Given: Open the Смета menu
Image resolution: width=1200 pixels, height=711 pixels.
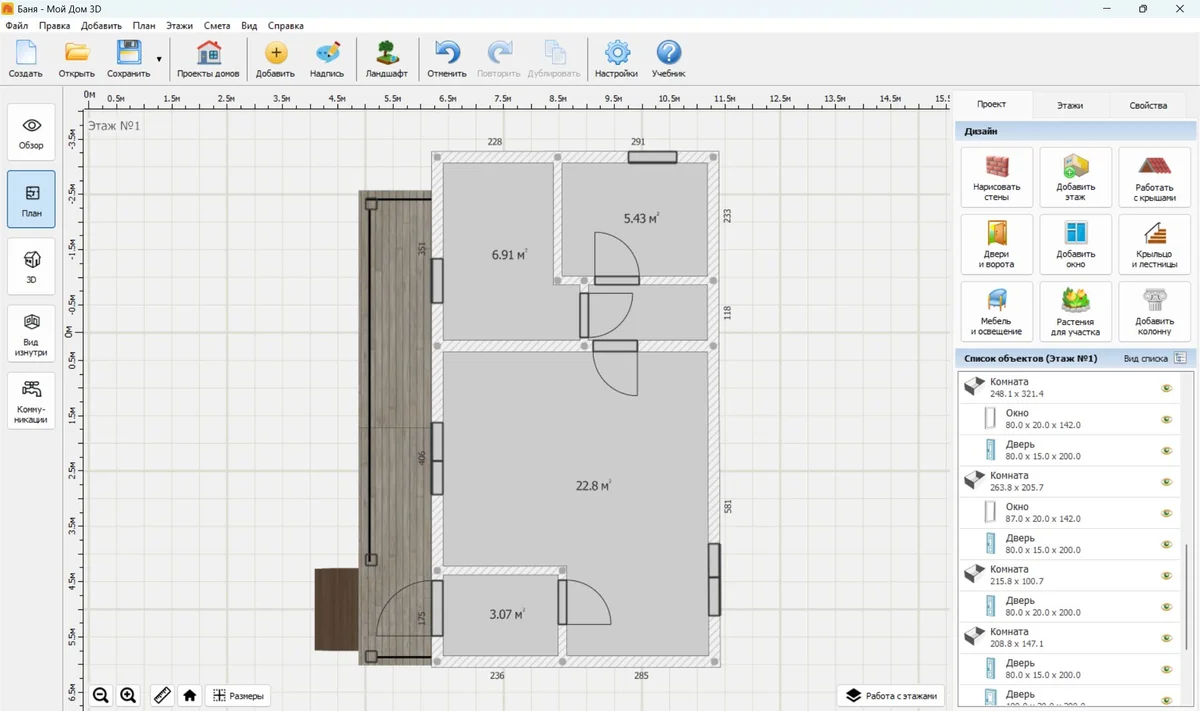Looking at the screenshot, I should [x=215, y=25].
